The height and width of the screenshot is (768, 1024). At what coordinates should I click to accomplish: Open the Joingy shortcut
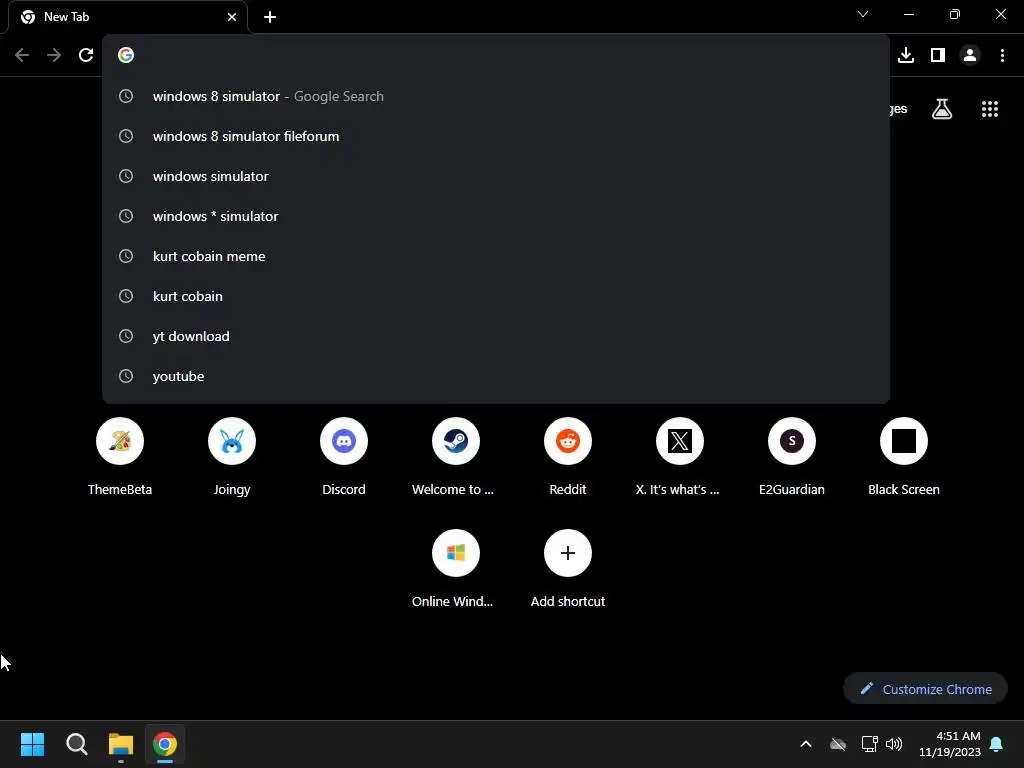pos(232,441)
